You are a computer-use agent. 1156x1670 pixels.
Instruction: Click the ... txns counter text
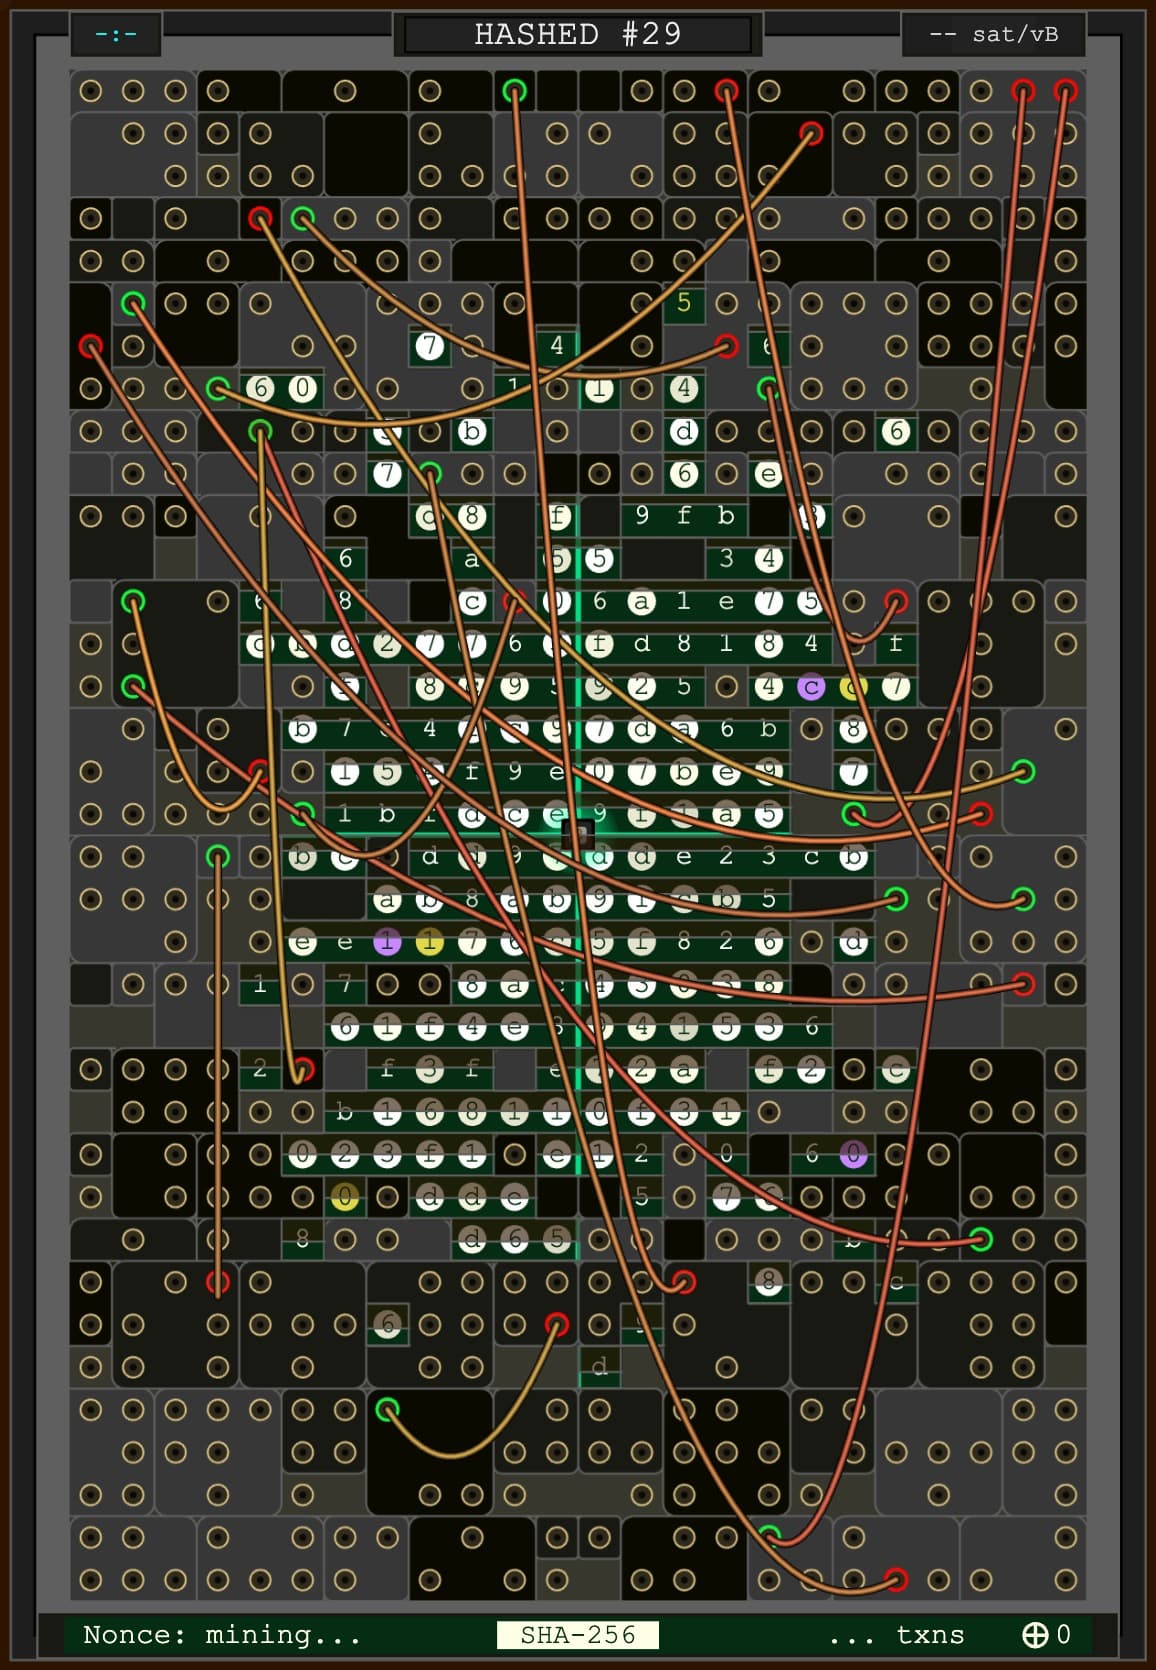pyautogui.click(x=896, y=1634)
